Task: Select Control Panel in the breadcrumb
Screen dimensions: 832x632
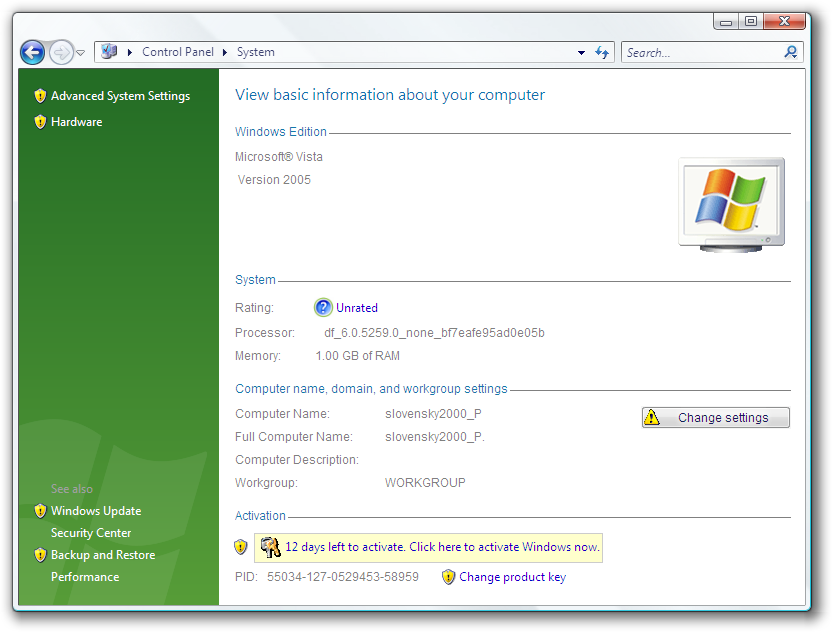Action: 178,52
